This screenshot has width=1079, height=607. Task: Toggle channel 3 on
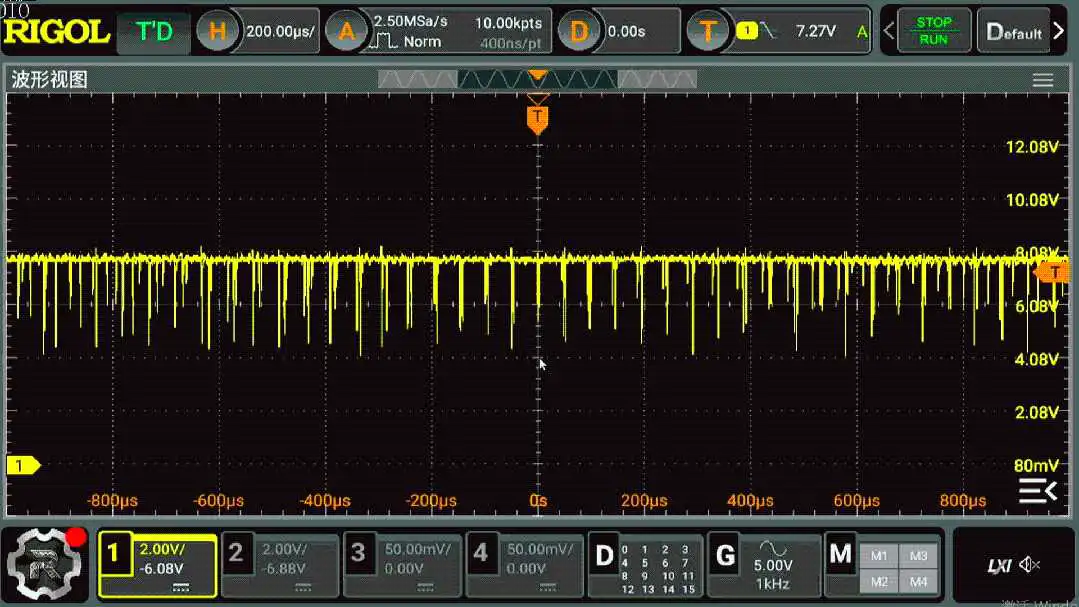[x=359, y=553]
